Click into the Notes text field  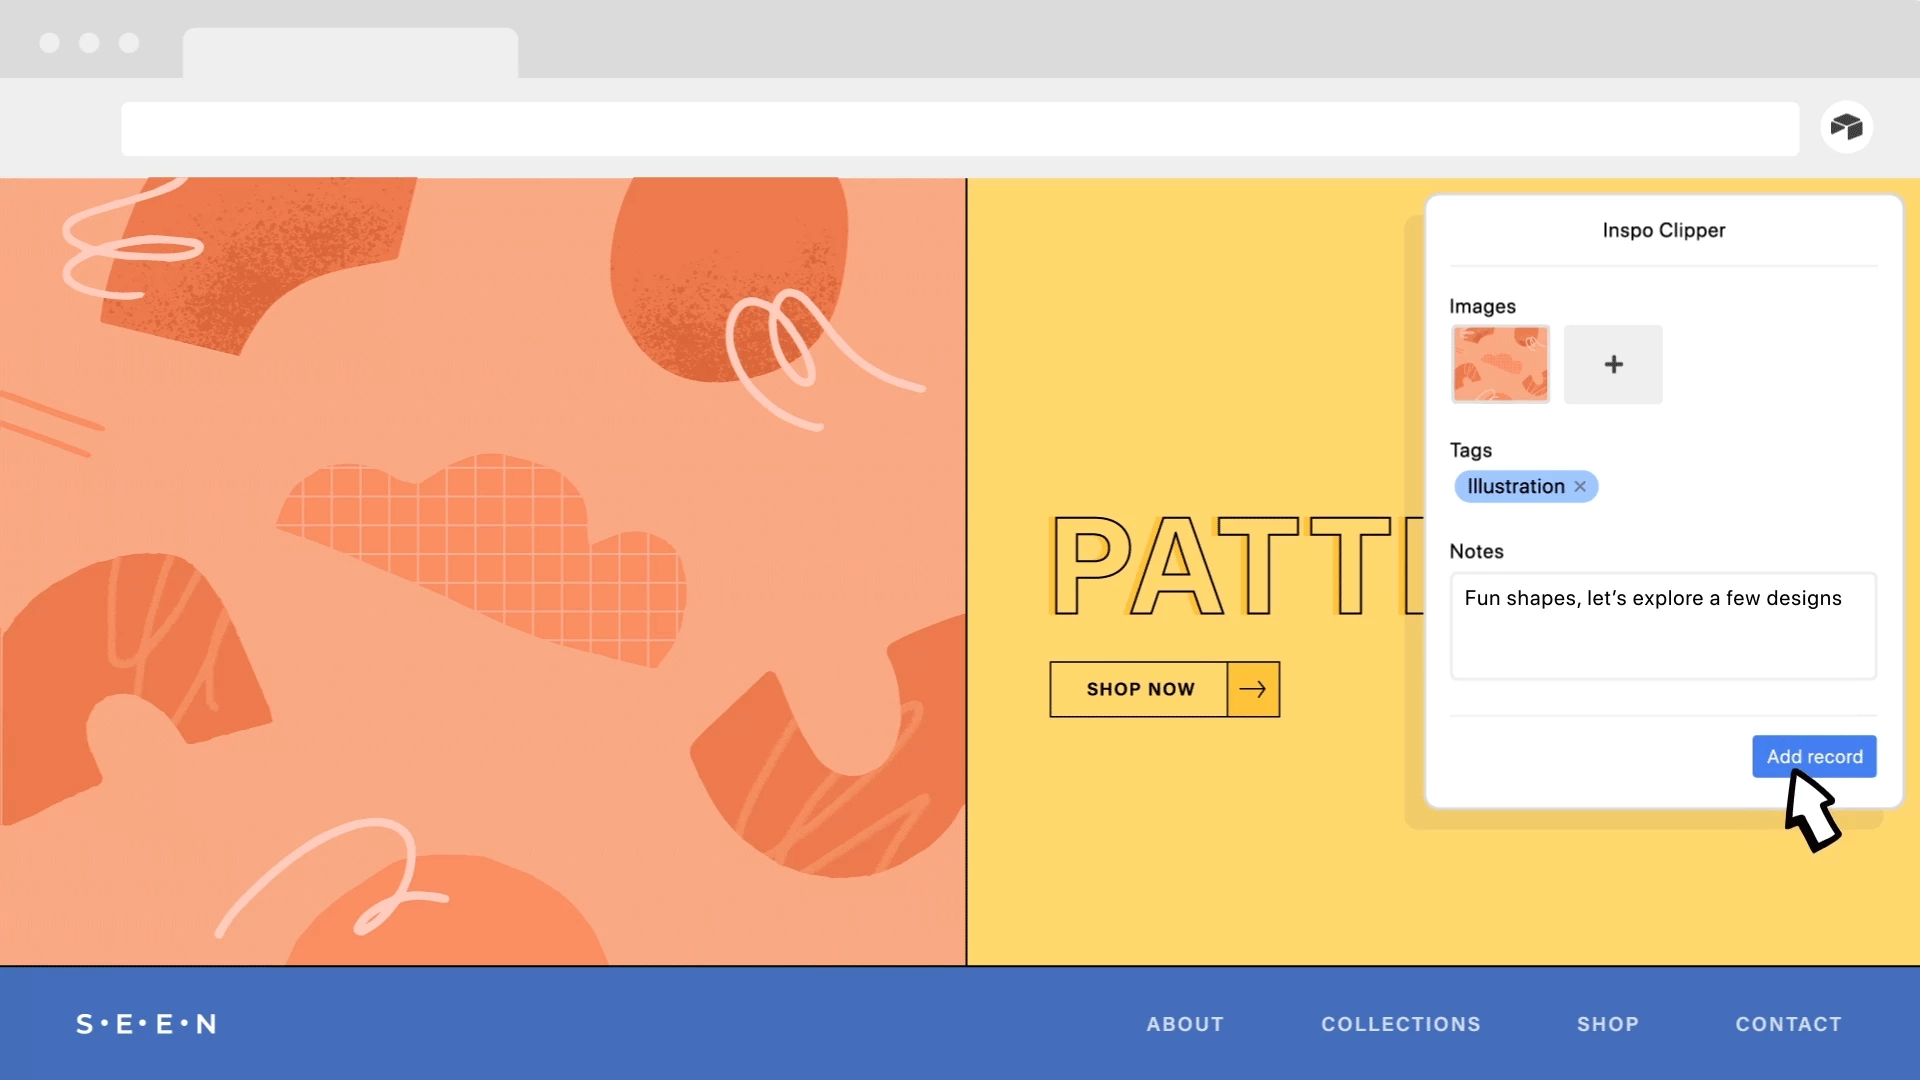click(x=1662, y=627)
